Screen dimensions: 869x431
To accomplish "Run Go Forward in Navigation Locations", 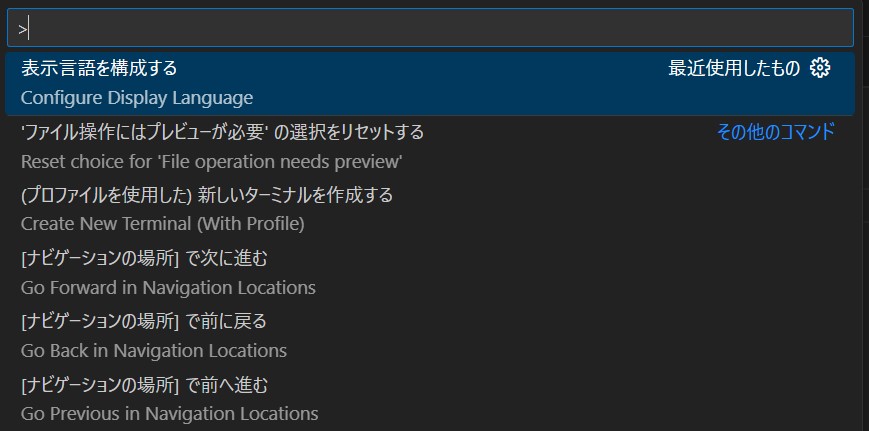I will click(x=168, y=288).
